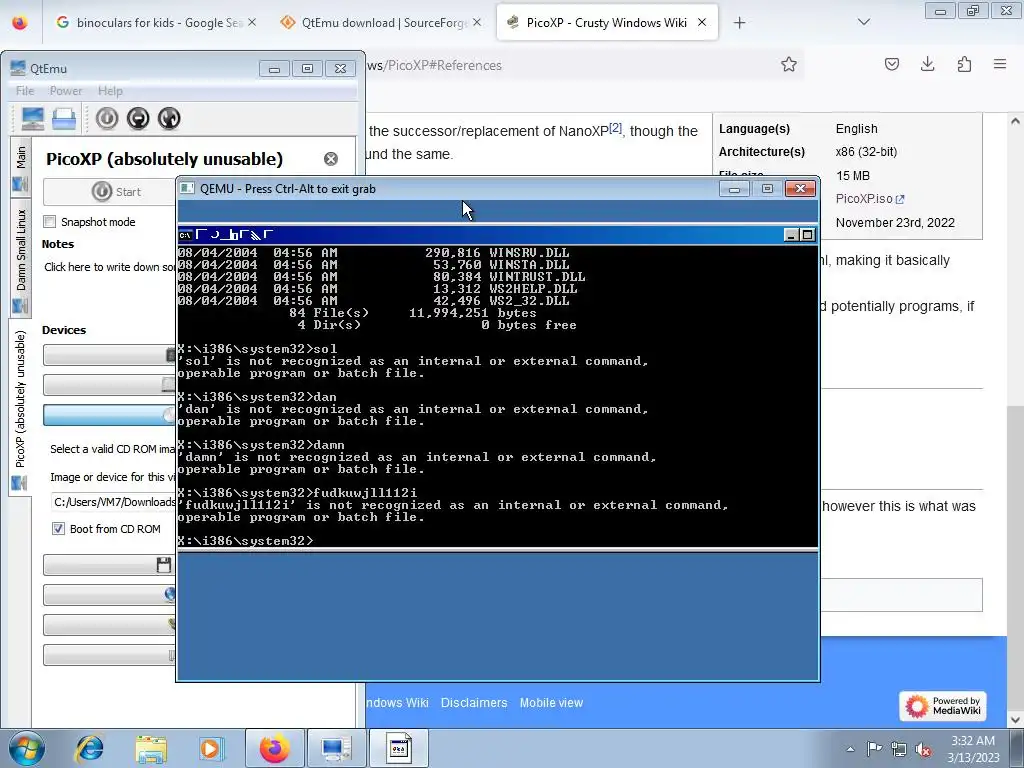This screenshot has width=1024, height=768.
Task: Open the list all tabs dropdown in Firefox
Action: click(863, 23)
